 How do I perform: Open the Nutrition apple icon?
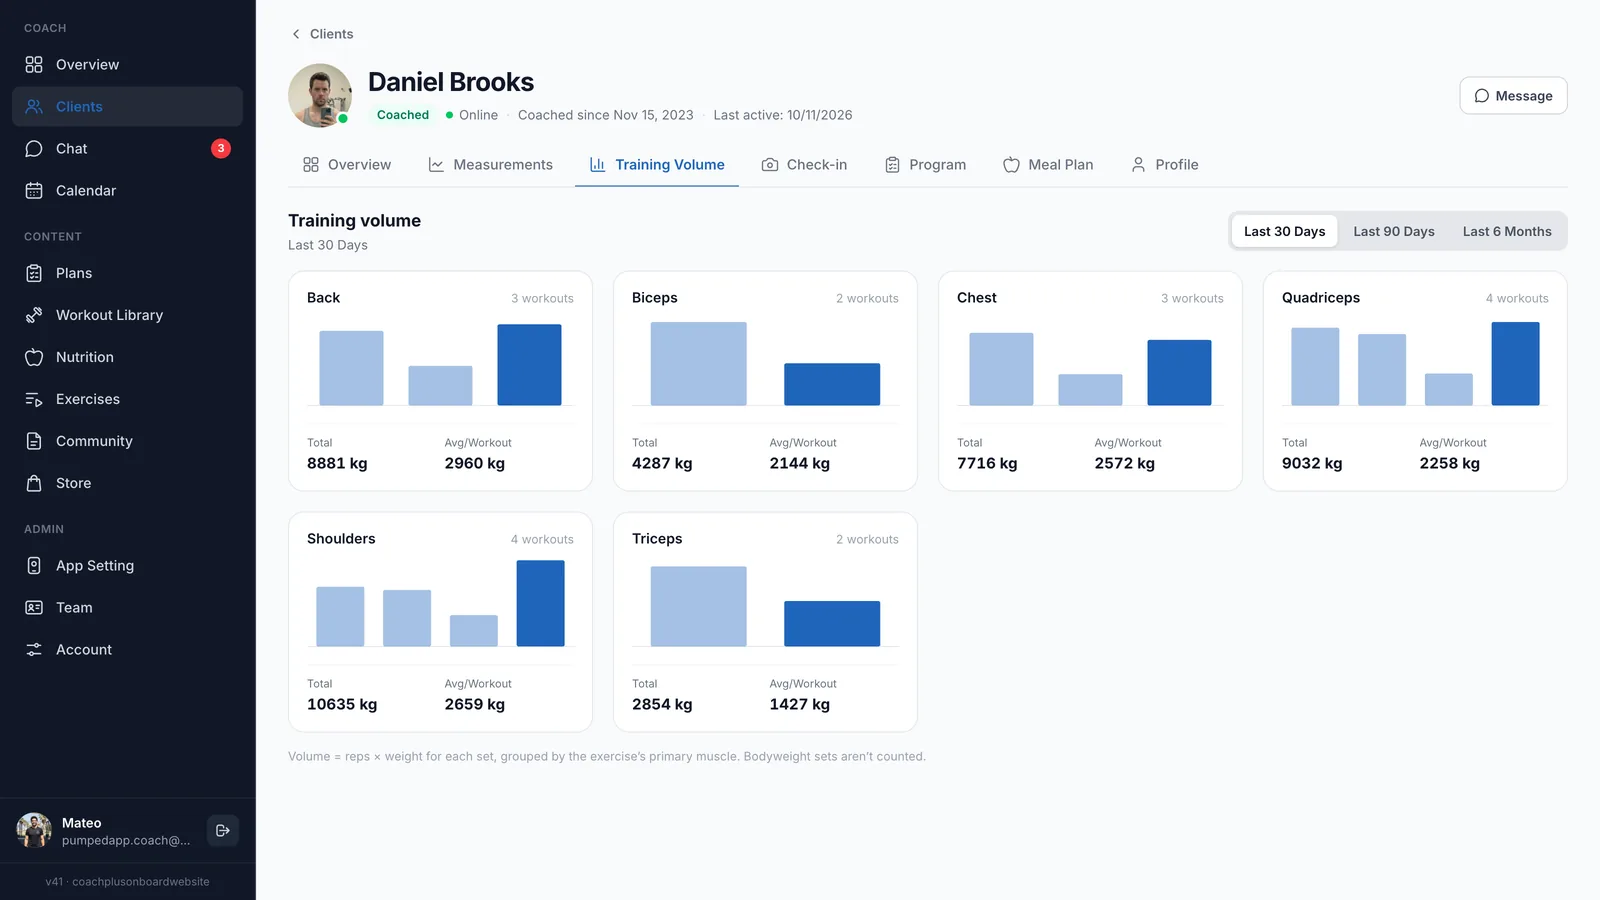coord(34,357)
